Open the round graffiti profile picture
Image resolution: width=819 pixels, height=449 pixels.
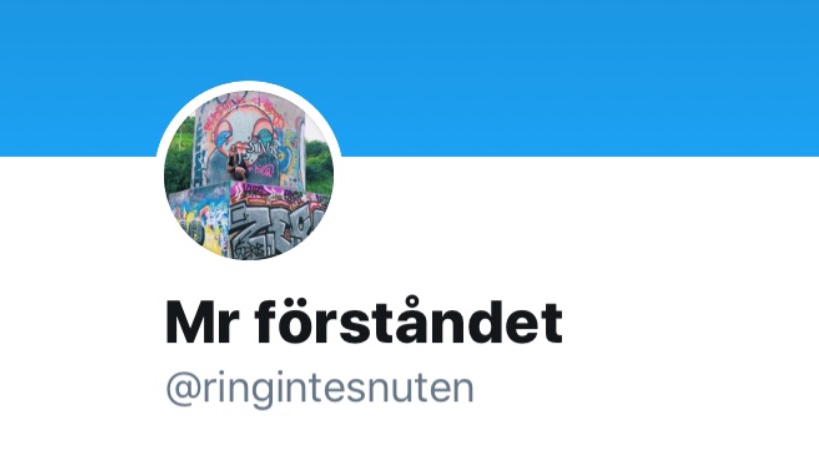tap(249, 174)
